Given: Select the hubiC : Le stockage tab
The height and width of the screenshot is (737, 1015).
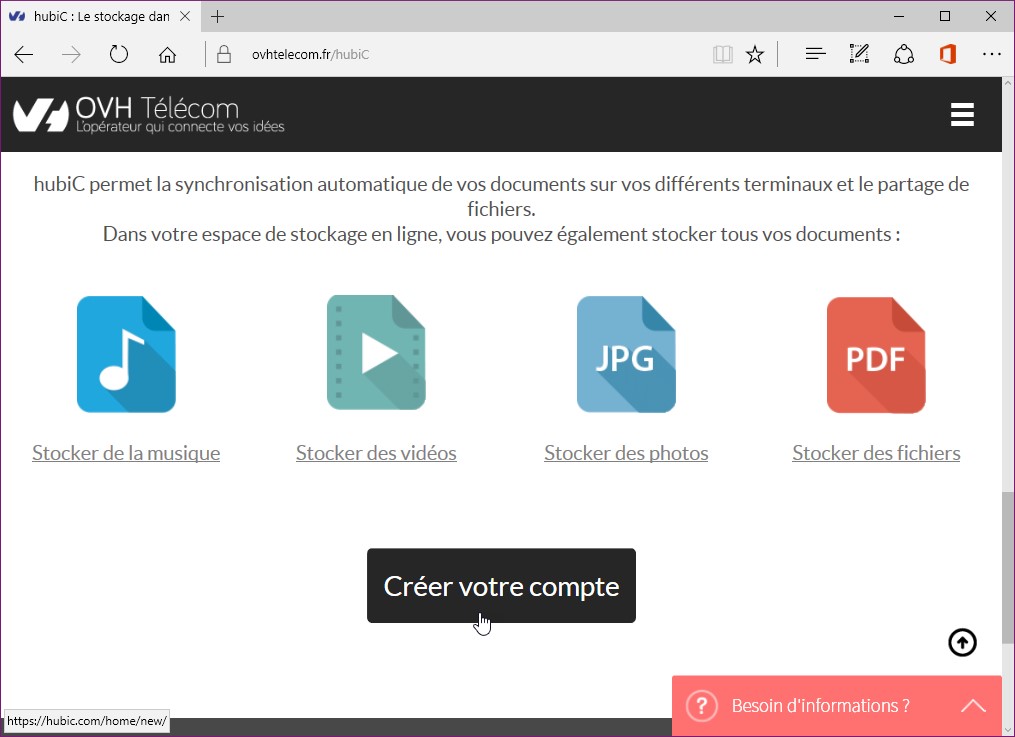Looking at the screenshot, I should click(x=100, y=17).
